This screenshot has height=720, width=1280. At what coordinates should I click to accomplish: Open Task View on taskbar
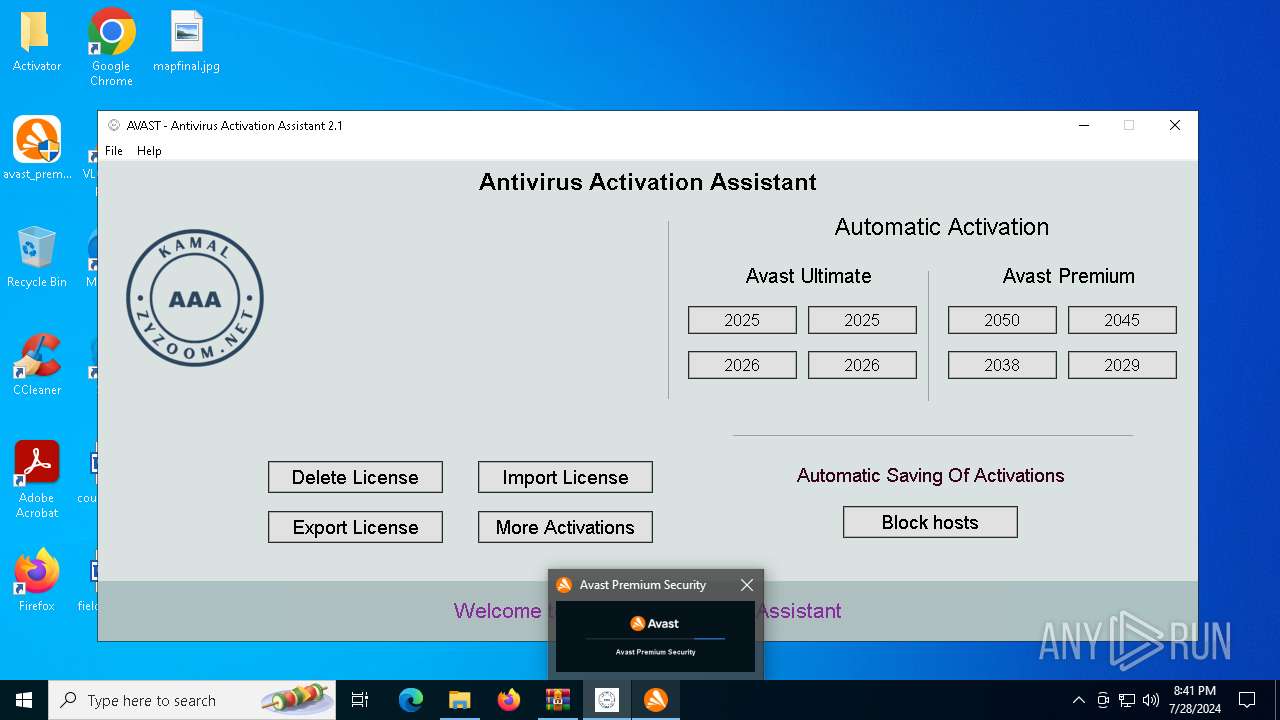click(x=361, y=700)
